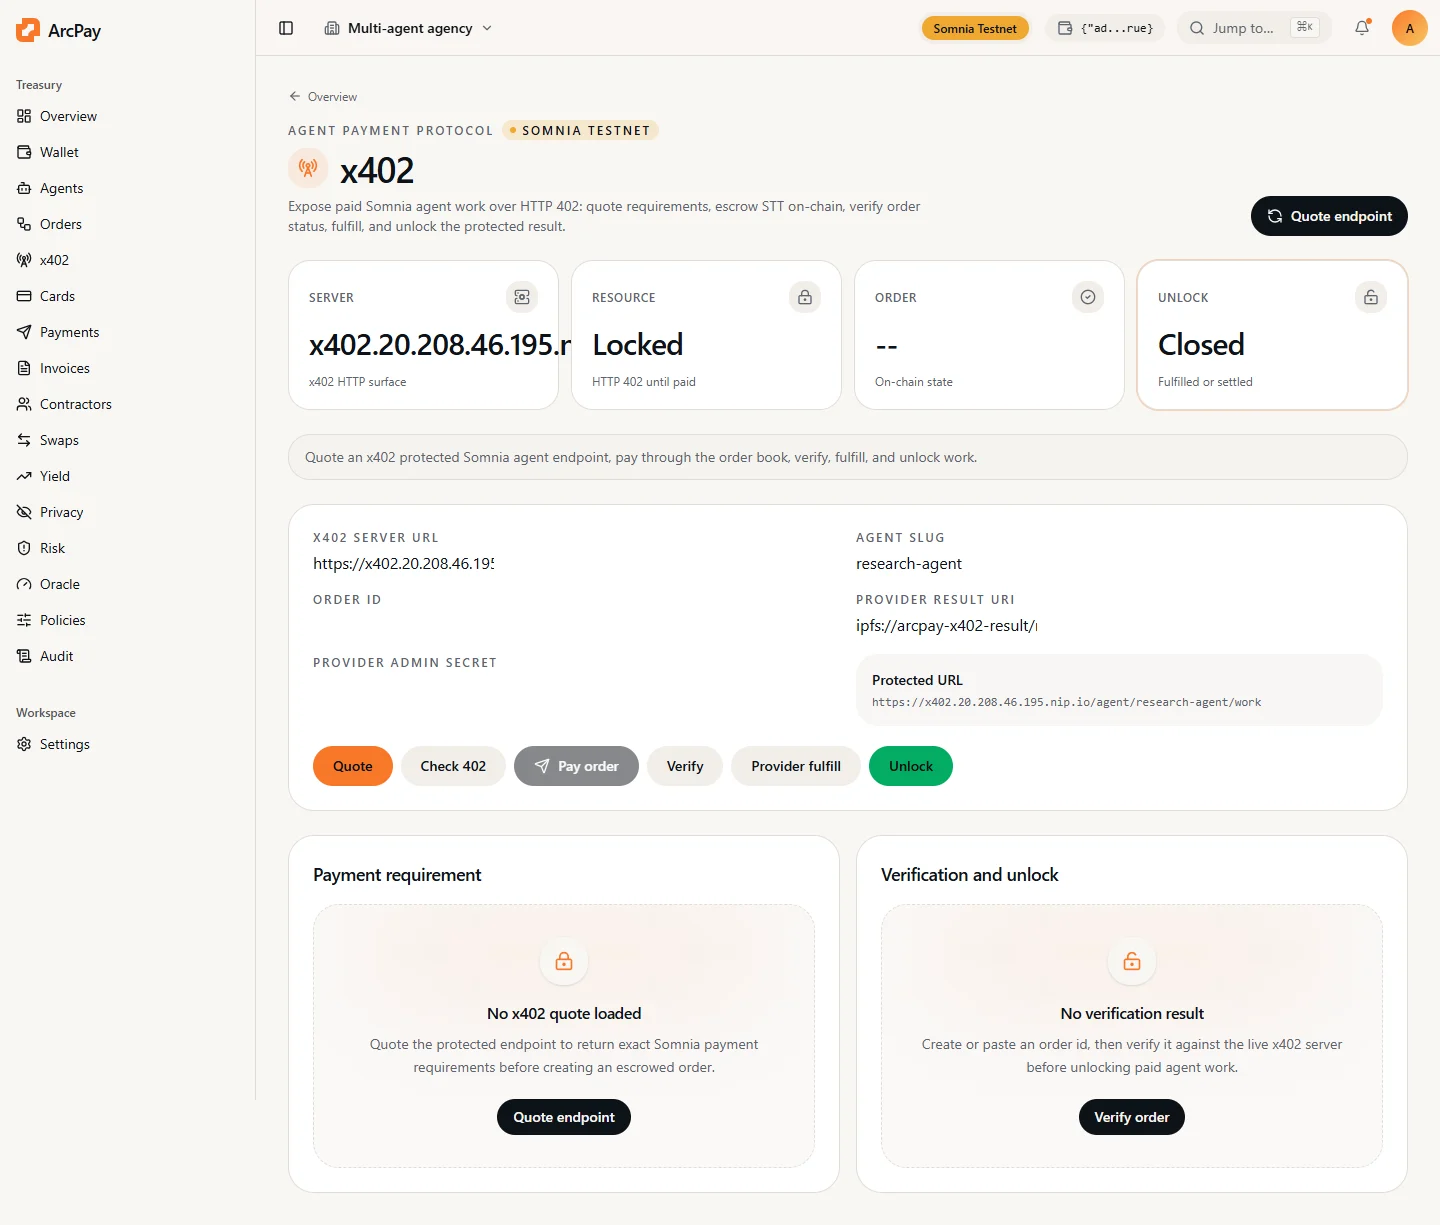
Task: Go to Overview in sidebar
Action: (68, 116)
